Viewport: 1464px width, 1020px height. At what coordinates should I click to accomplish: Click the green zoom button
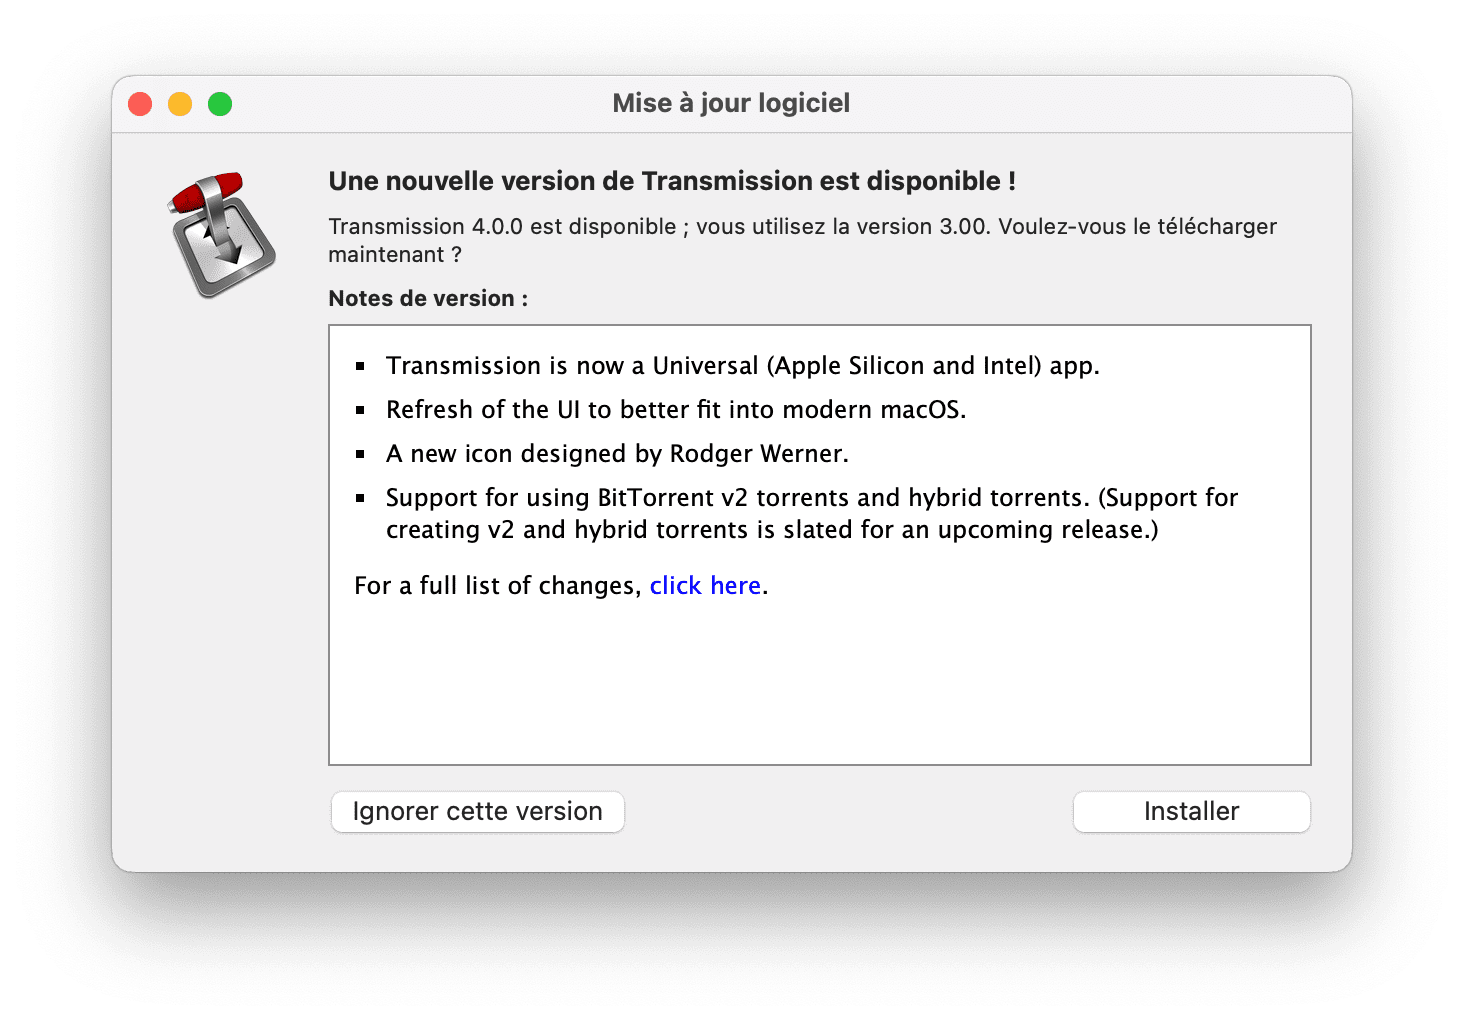point(219,103)
